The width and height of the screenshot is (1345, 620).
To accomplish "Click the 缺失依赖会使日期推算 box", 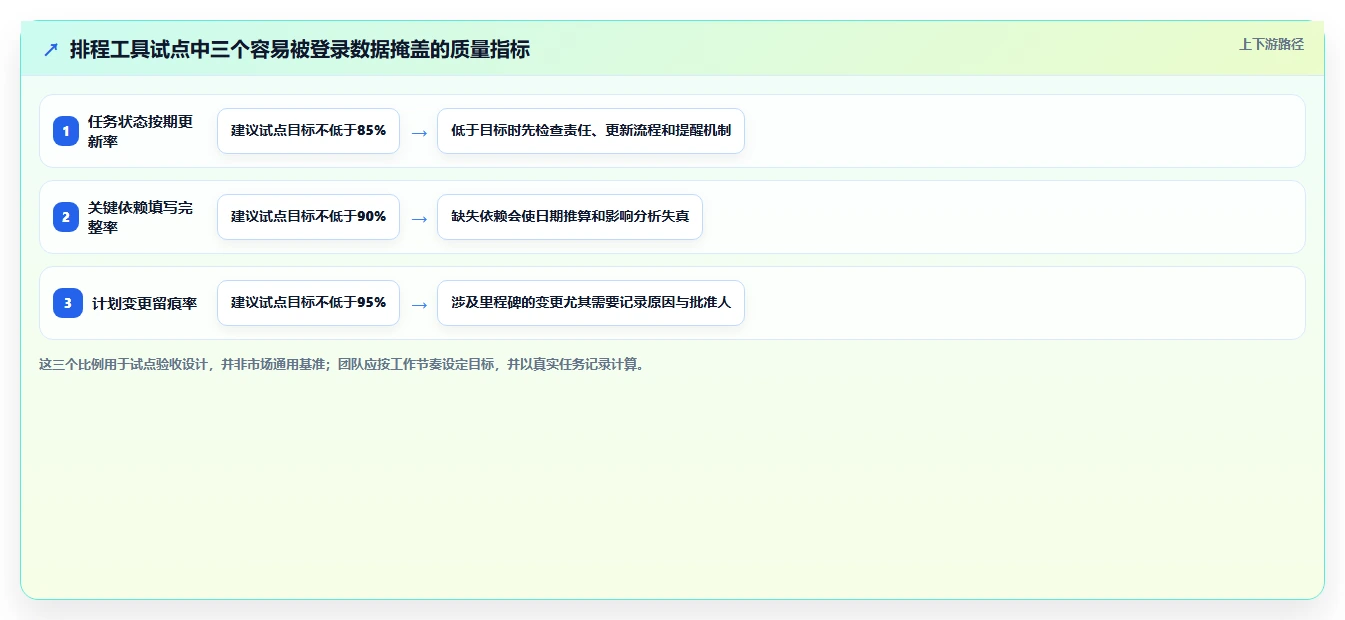I will [x=570, y=217].
